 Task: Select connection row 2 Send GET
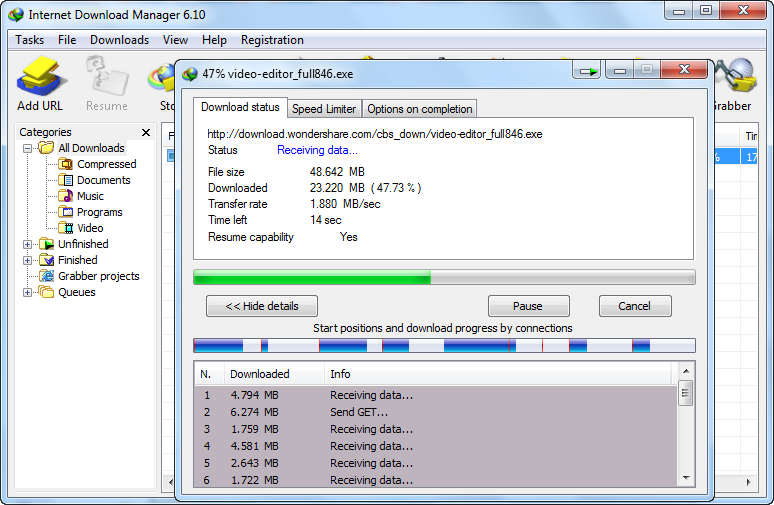436,412
